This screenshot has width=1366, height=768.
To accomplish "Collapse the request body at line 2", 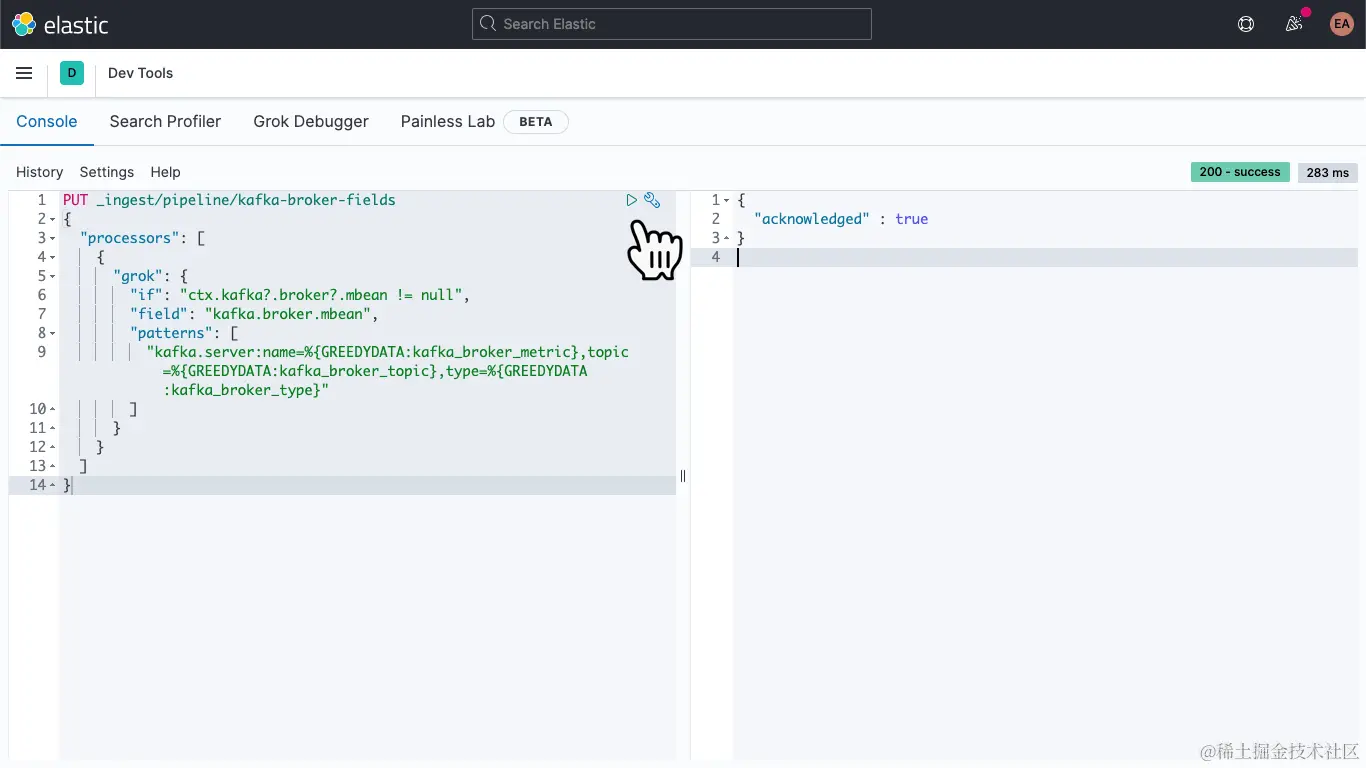I will point(54,218).
